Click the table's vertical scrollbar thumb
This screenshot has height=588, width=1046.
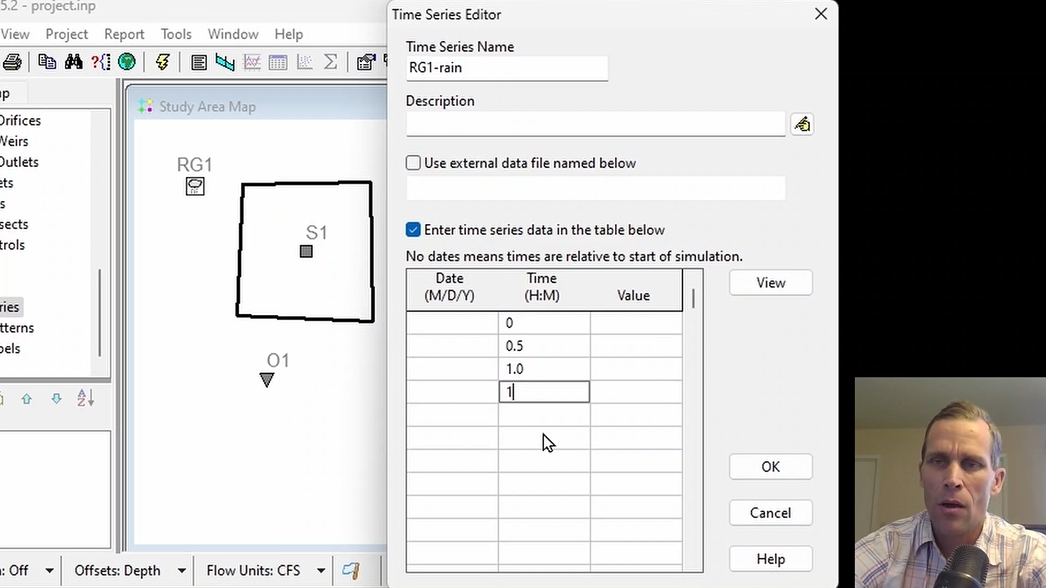coord(693,298)
